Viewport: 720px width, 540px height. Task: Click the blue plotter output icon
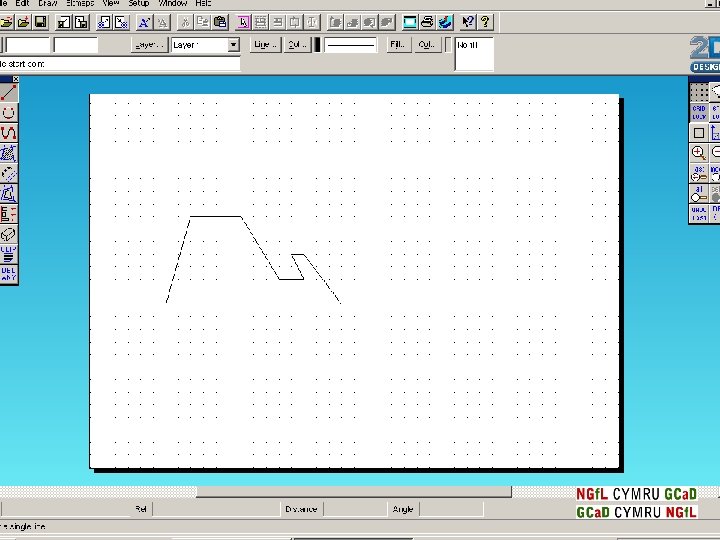coord(445,22)
